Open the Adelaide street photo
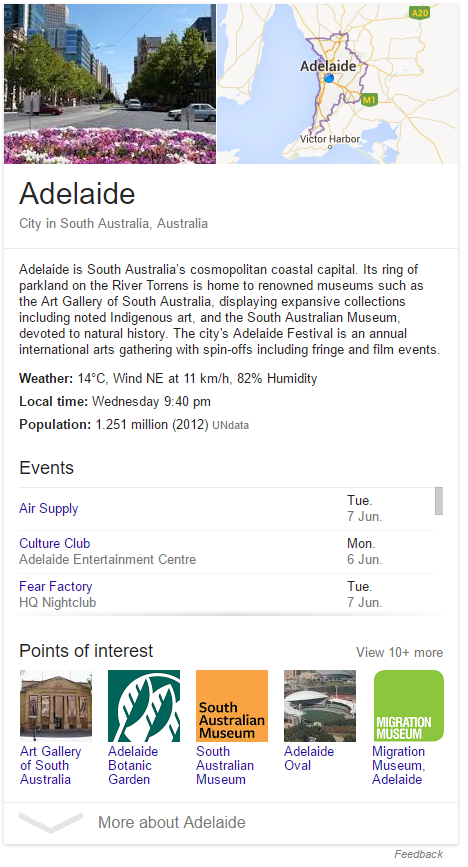 pos(110,83)
